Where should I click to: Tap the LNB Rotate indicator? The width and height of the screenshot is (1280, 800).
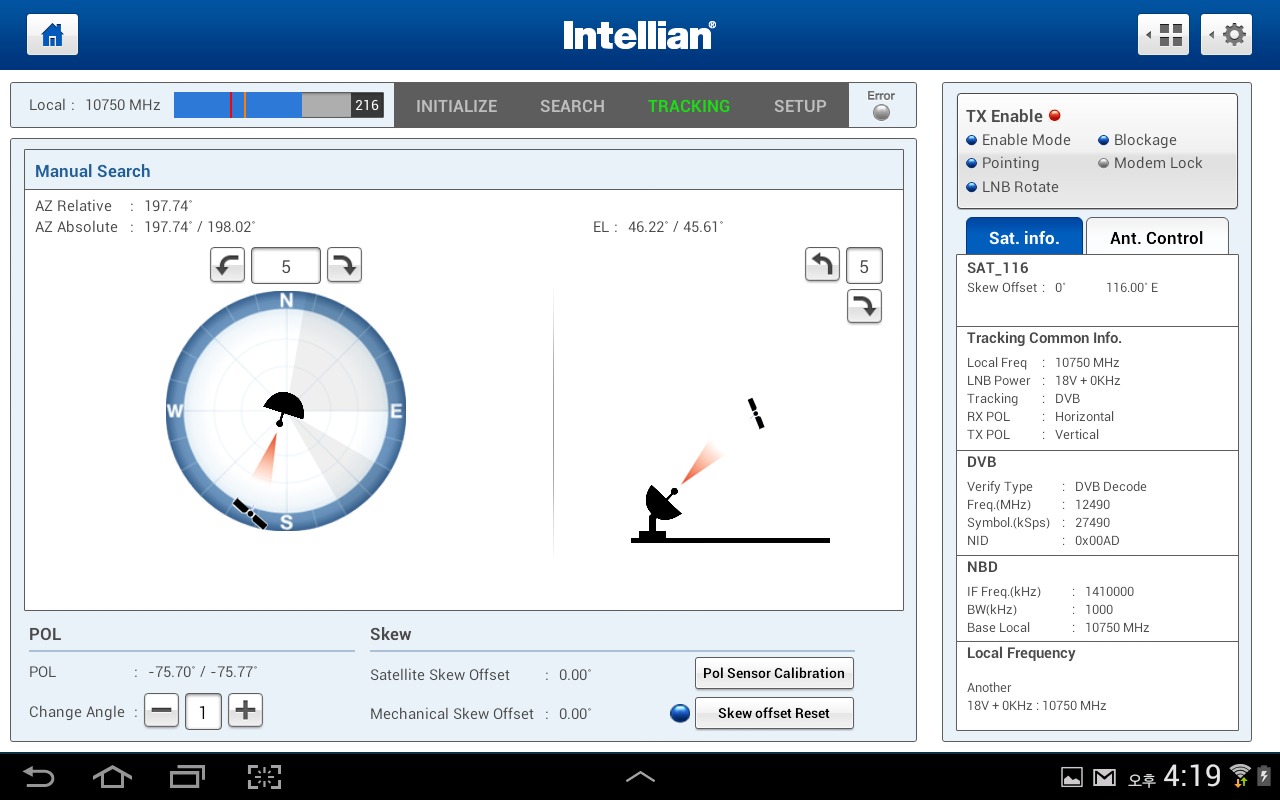(x=972, y=188)
